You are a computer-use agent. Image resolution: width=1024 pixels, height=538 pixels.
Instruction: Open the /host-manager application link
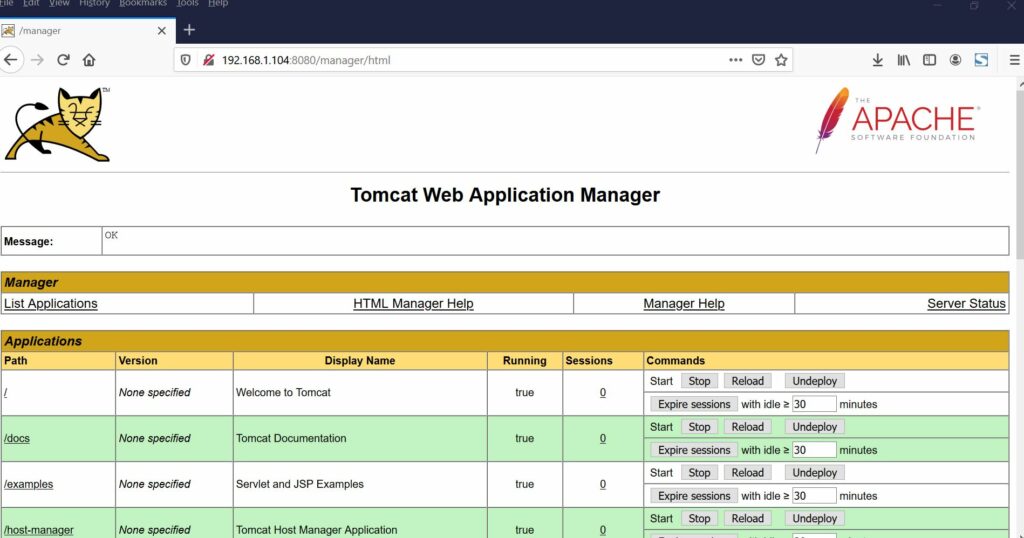point(39,530)
